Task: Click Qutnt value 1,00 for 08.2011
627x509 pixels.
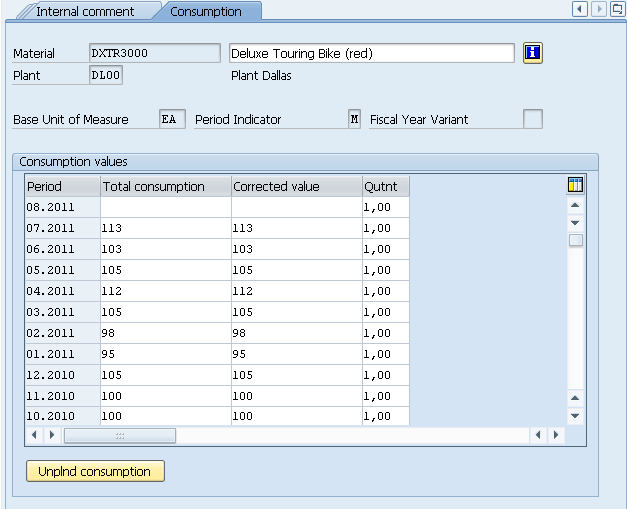Action: [x=386, y=207]
